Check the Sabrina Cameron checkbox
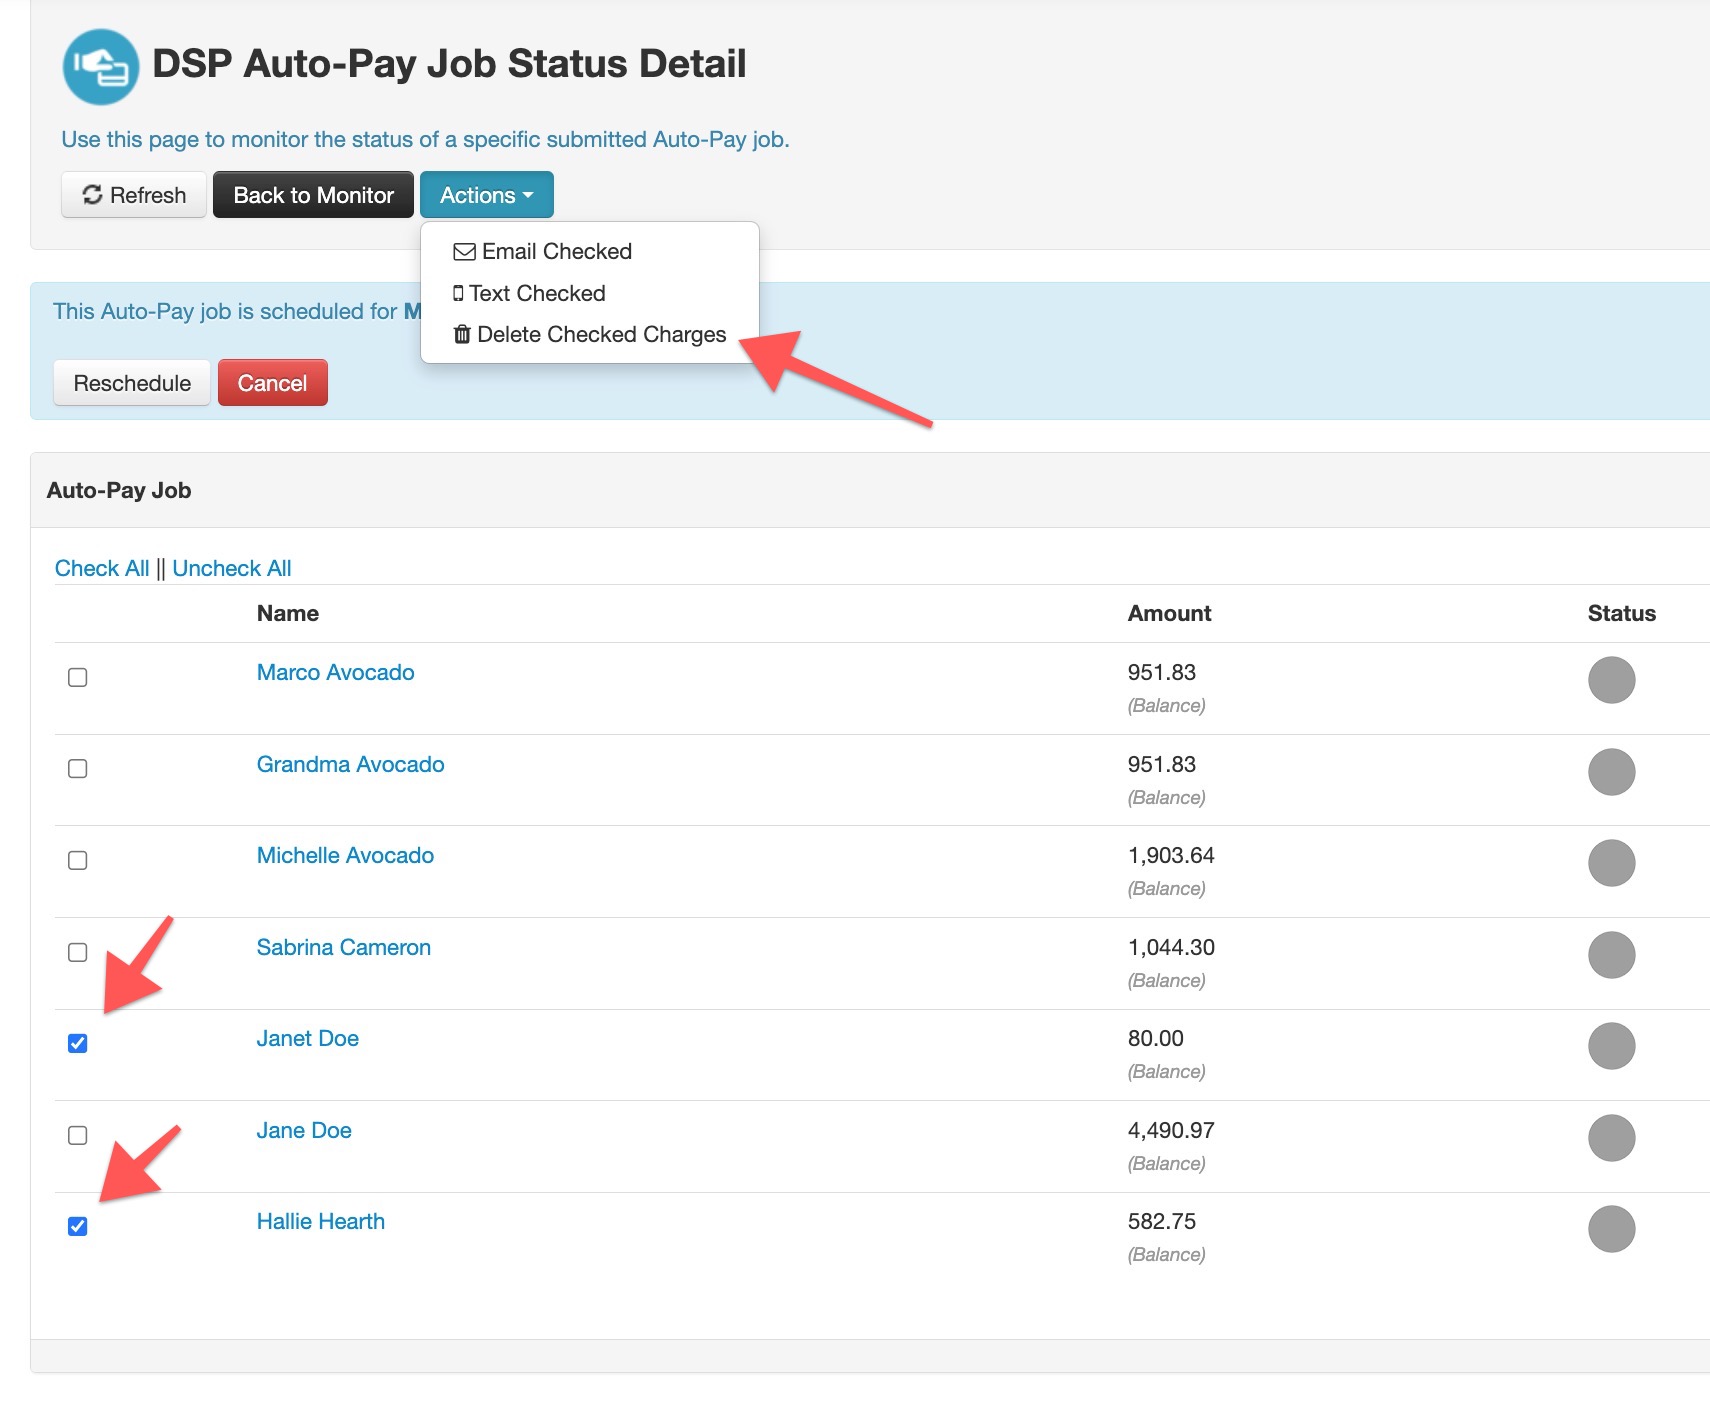1710x1404 pixels. [x=77, y=952]
